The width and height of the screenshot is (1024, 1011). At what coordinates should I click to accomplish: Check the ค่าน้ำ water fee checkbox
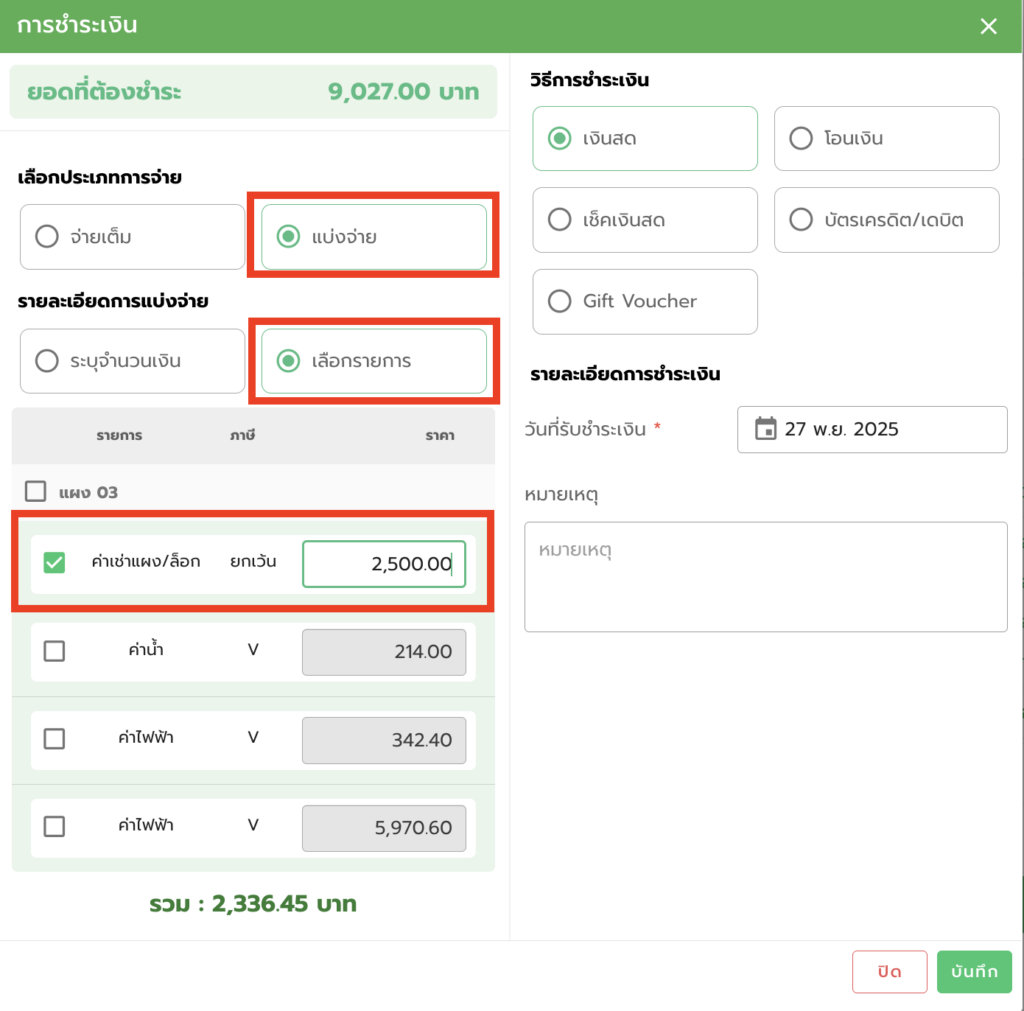[x=55, y=651]
